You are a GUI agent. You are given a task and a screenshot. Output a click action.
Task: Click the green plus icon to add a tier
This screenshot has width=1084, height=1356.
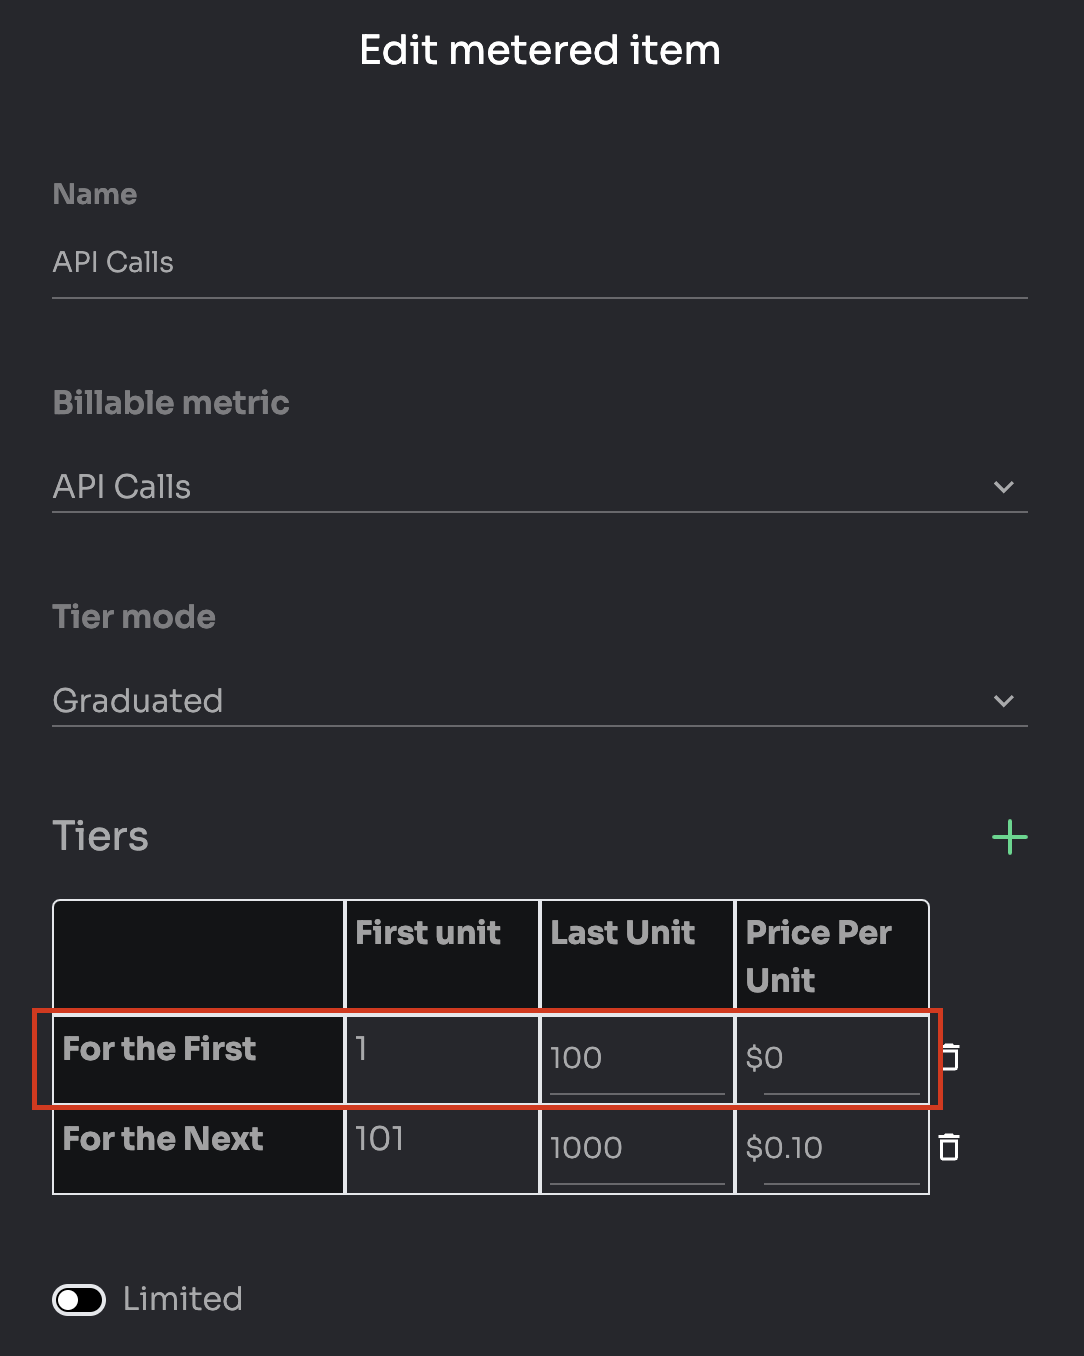pyautogui.click(x=1009, y=837)
